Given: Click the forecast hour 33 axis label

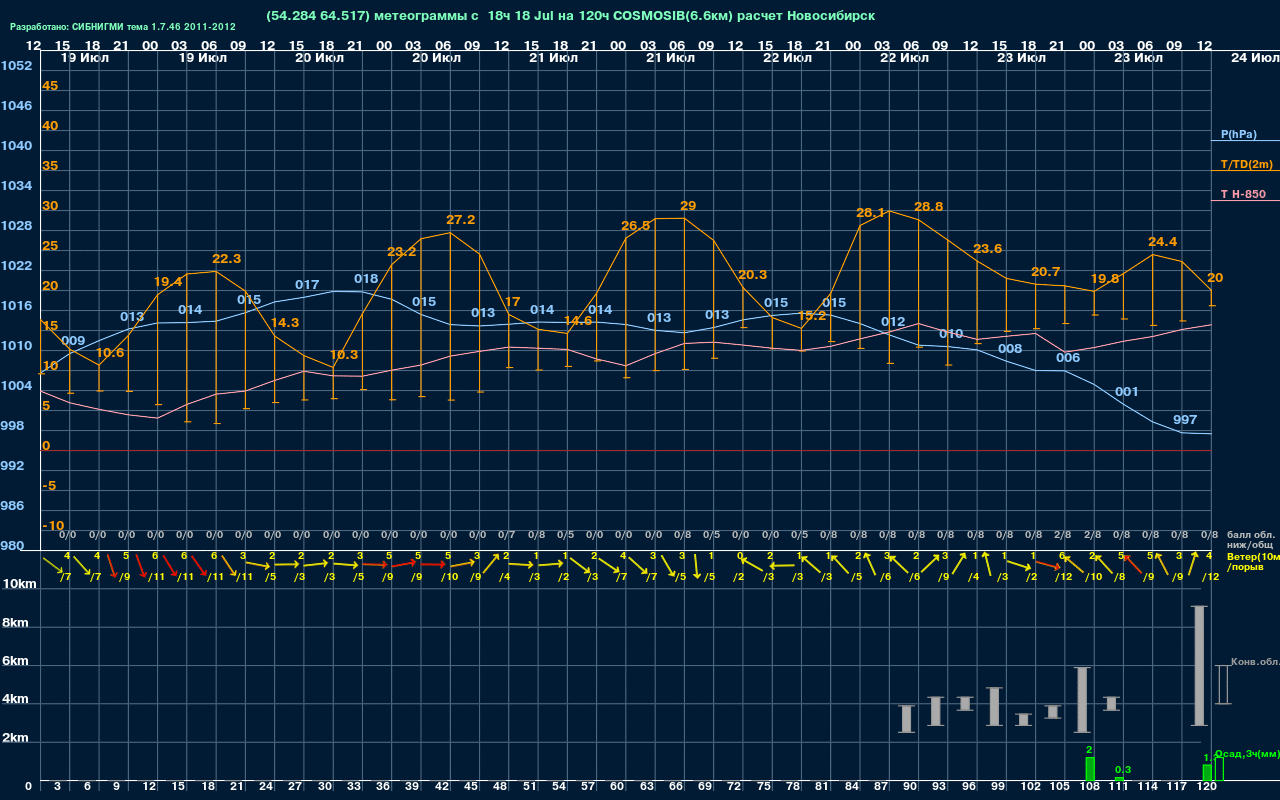Looking at the screenshot, I should 354,787.
